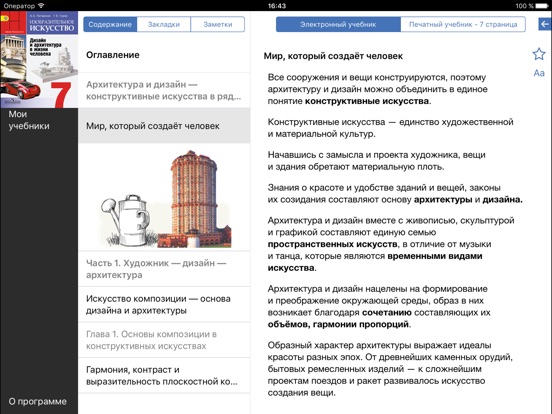The height and width of the screenshot is (414, 552).
Task: Click paragraph starting Начавшись с замысла
Action: point(376,161)
